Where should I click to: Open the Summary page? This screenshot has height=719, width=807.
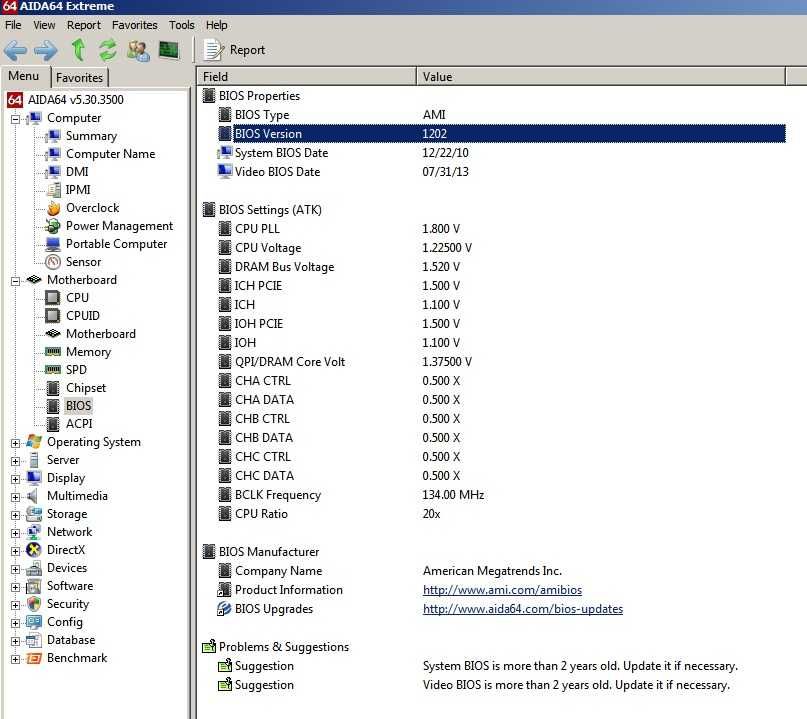(x=92, y=136)
